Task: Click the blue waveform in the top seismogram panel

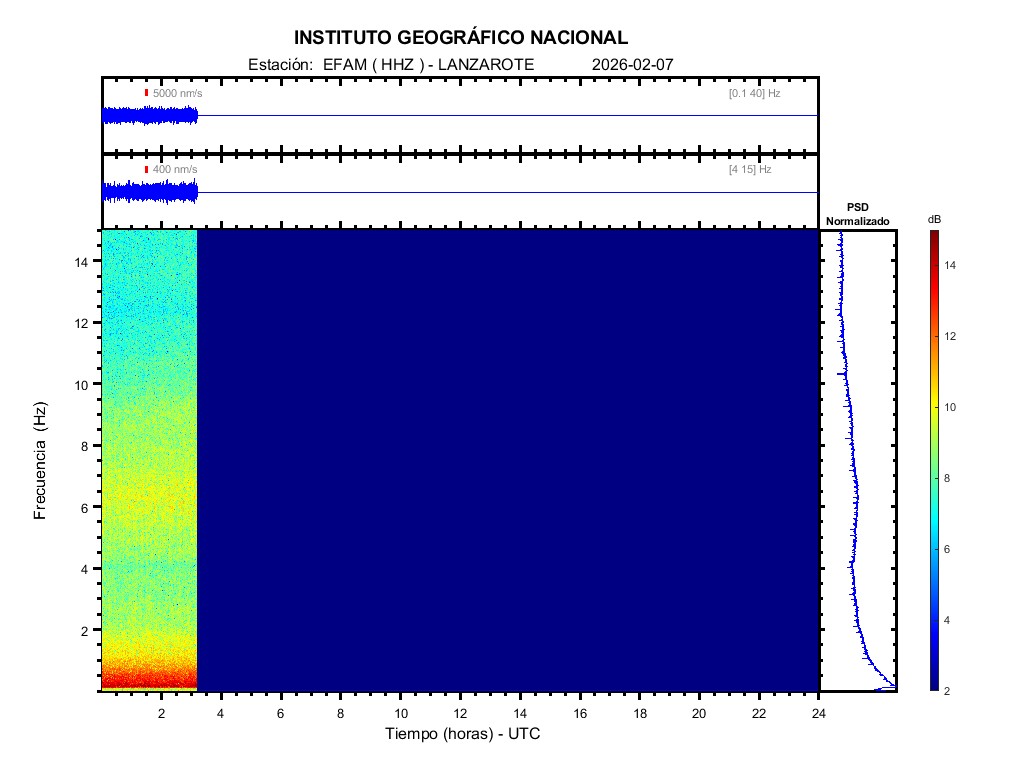Action: click(x=150, y=116)
